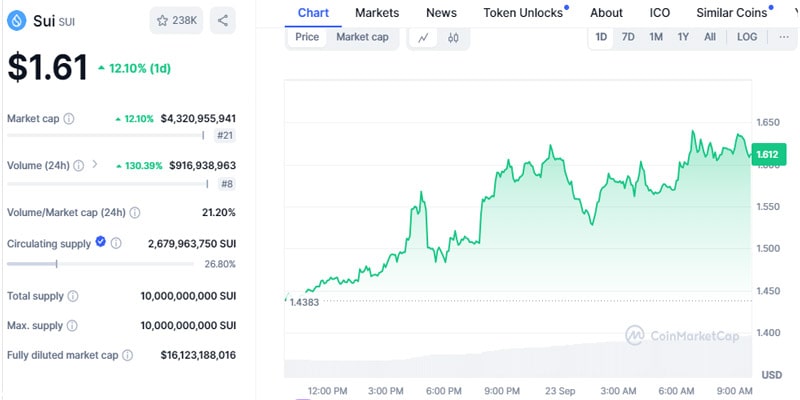Open Volume/Market cap (24h) info icon

(x=135, y=212)
